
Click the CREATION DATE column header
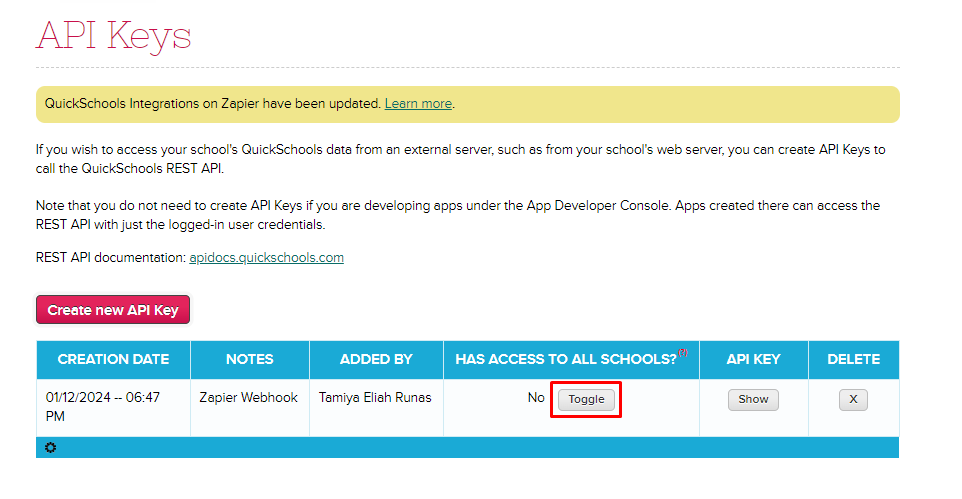click(x=114, y=360)
